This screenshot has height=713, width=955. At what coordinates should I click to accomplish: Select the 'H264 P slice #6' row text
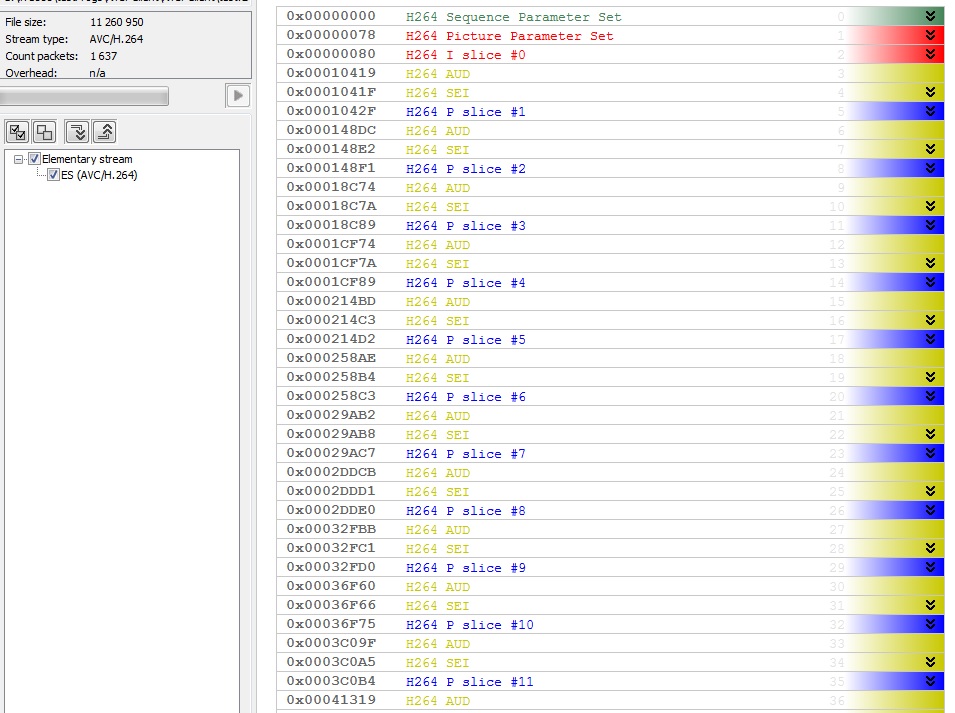click(x=465, y=397)
